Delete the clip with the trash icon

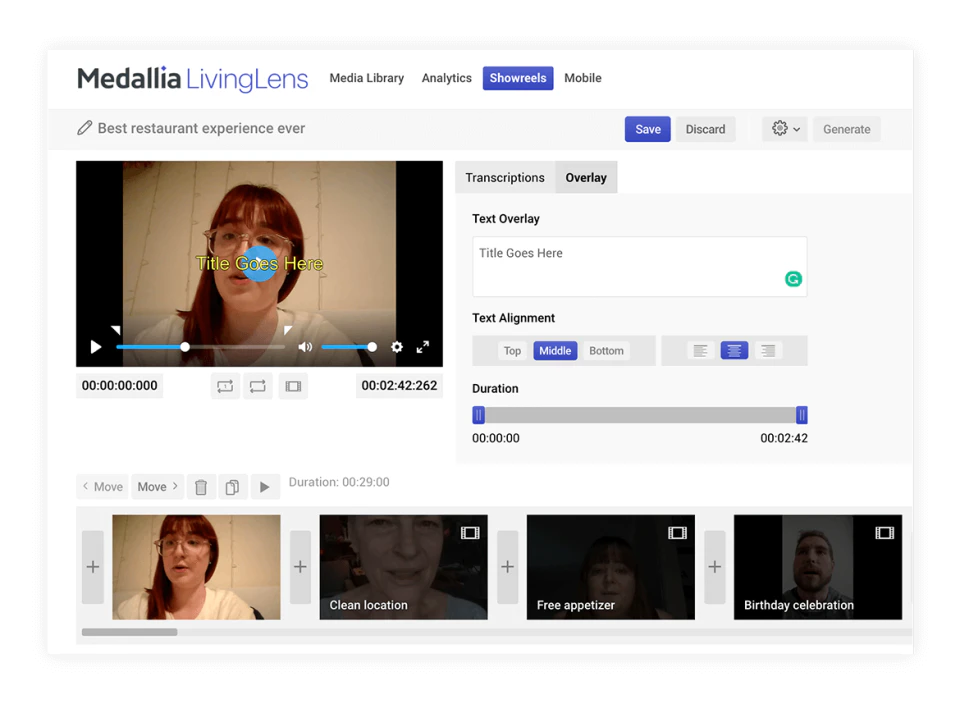pos(201,486)
